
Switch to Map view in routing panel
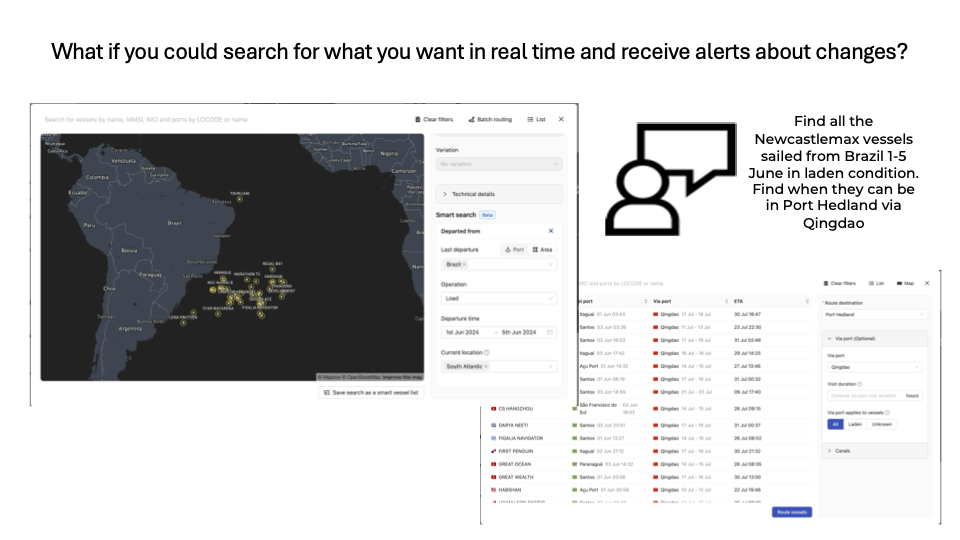904,283
